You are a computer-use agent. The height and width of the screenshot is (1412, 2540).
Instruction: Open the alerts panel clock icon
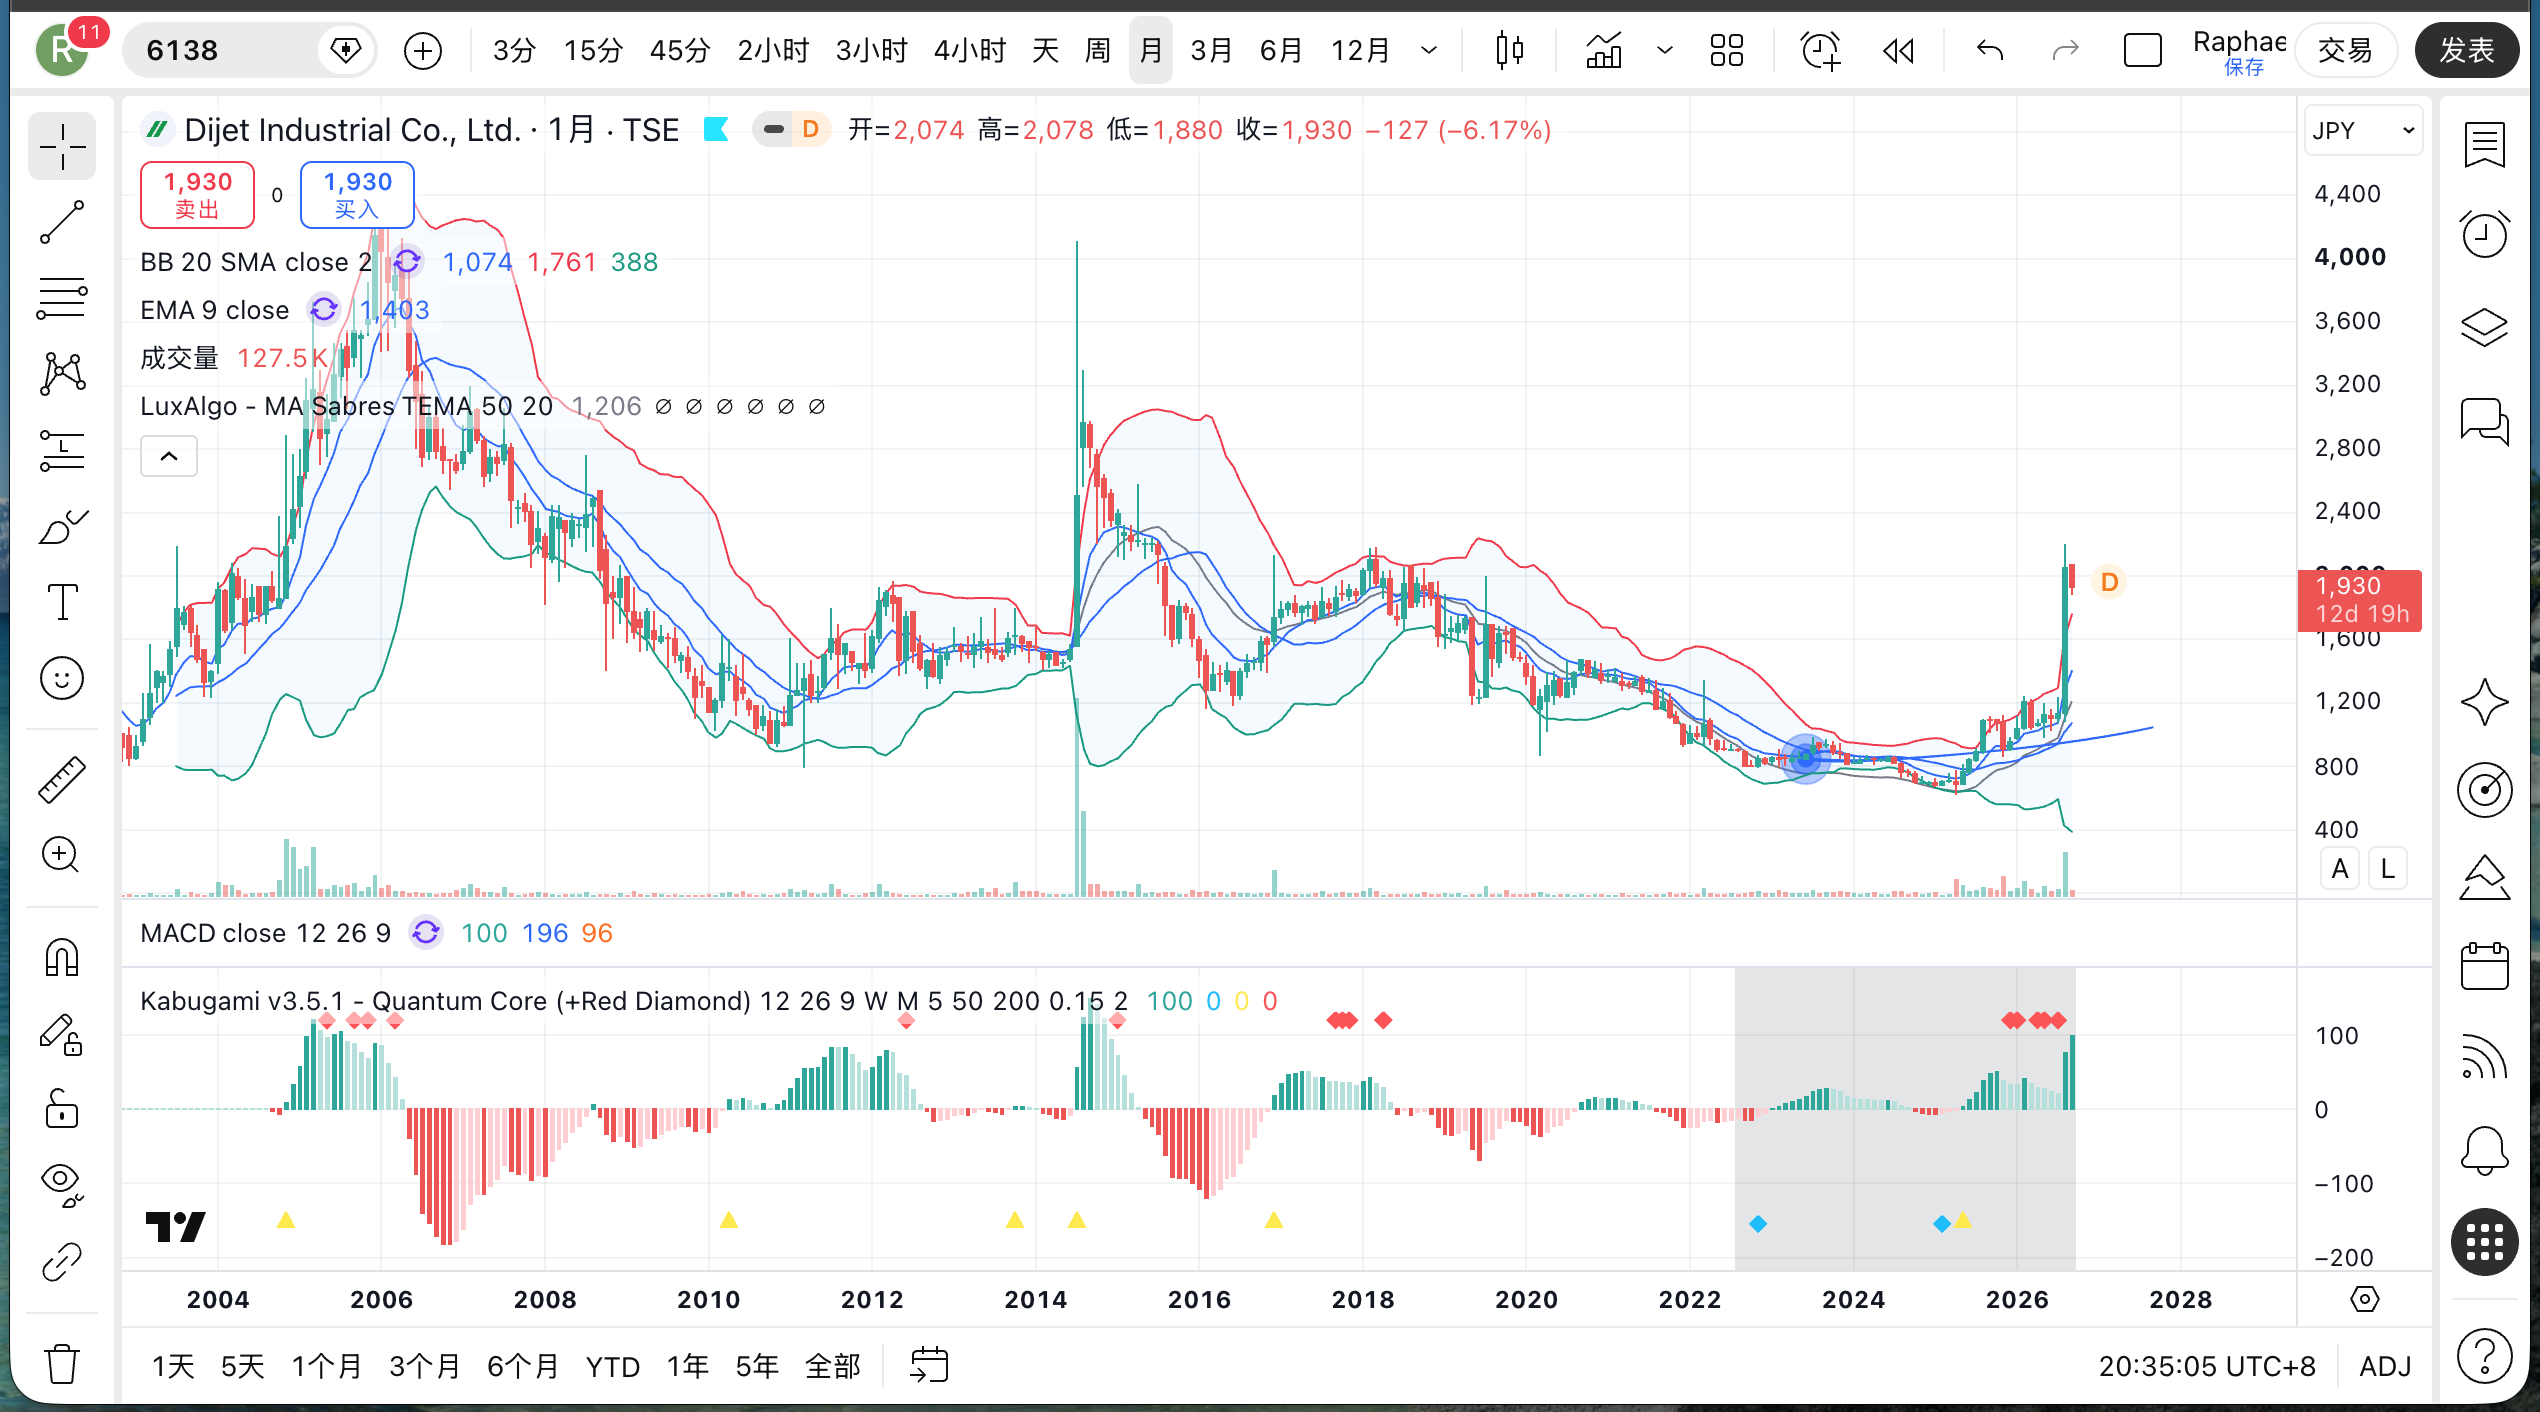[2484, 234]
